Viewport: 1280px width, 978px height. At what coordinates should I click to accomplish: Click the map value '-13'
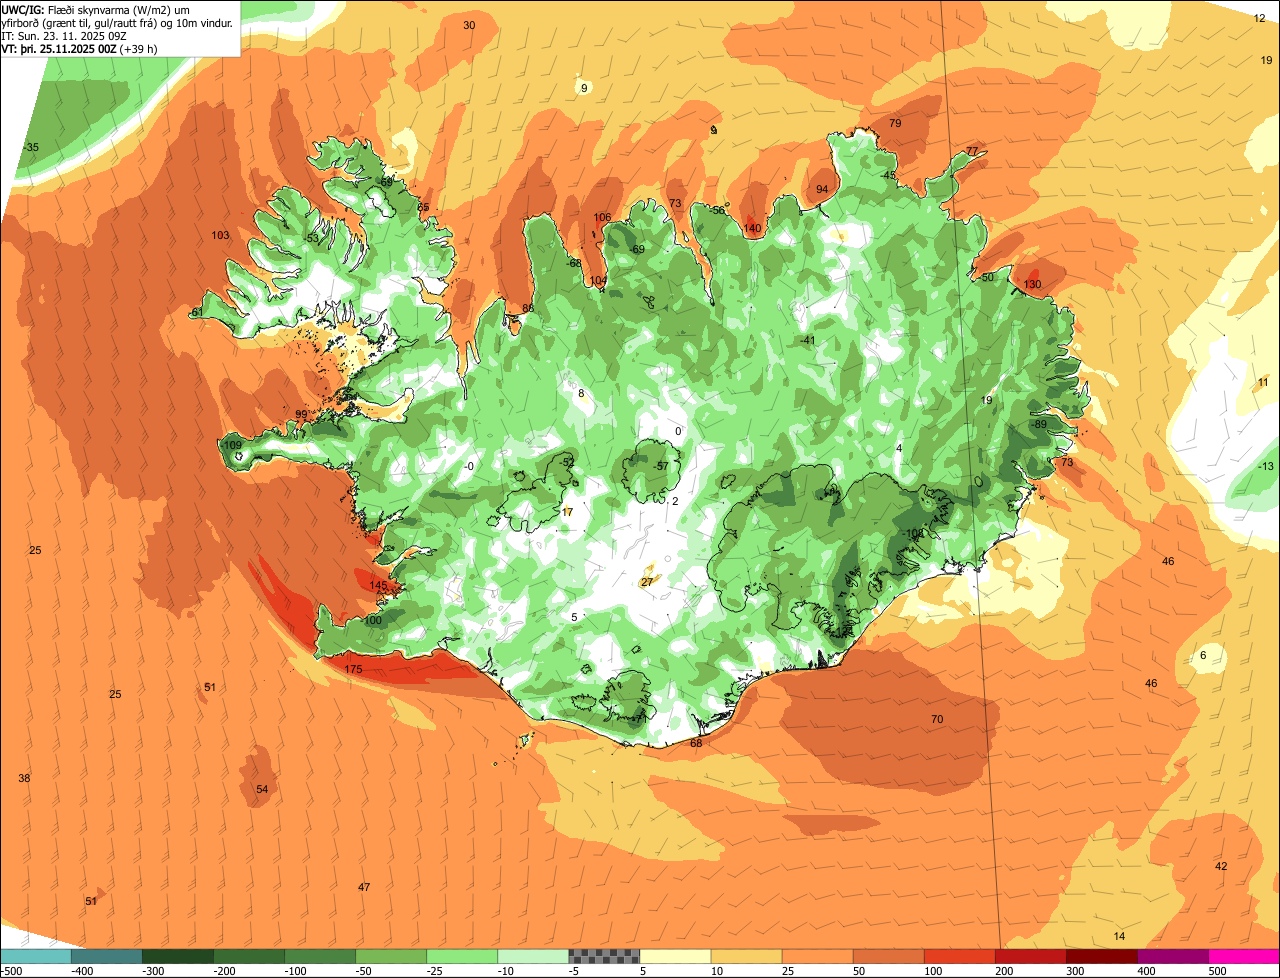tap(1266, 467)
